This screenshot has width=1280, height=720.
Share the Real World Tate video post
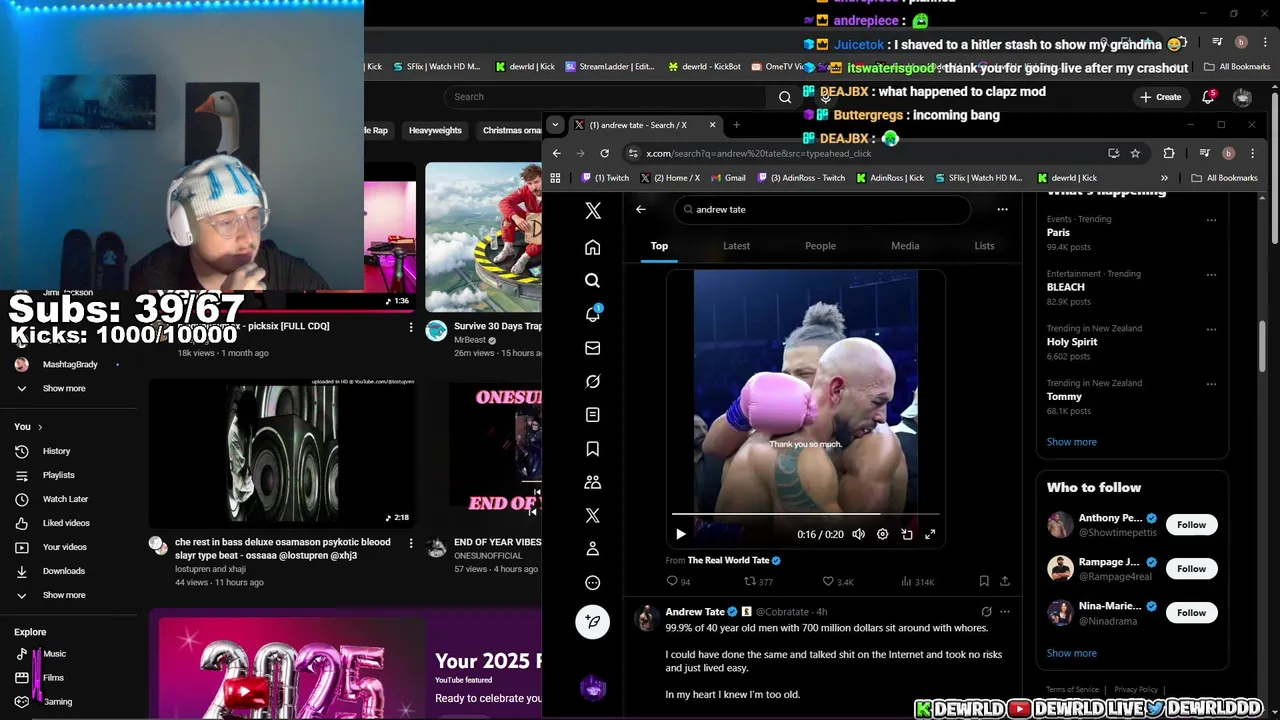click(1005, 581)
